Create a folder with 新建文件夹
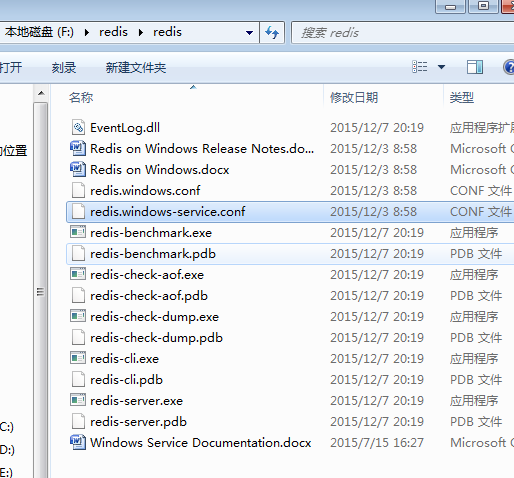 (136, 68)
